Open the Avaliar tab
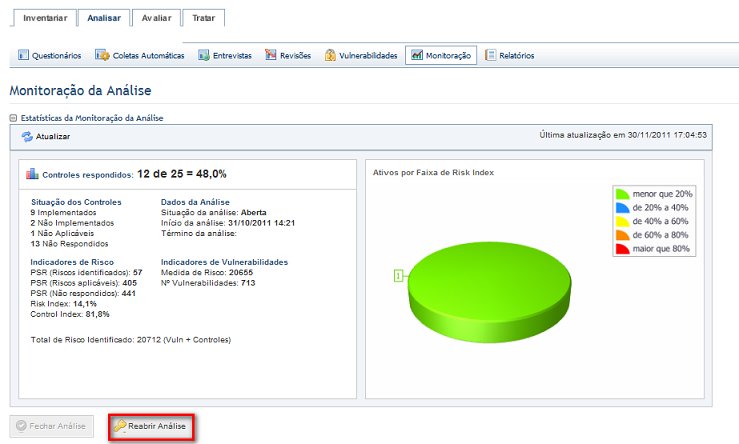Screen dimensions: 739x444 point(156,18)
